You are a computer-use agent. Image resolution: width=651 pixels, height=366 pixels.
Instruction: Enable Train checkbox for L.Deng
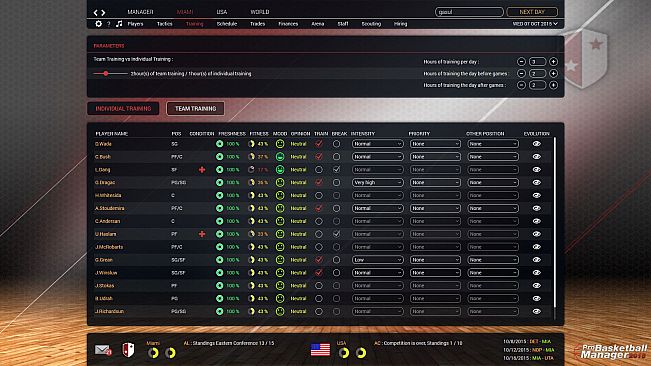coord(319,170)
